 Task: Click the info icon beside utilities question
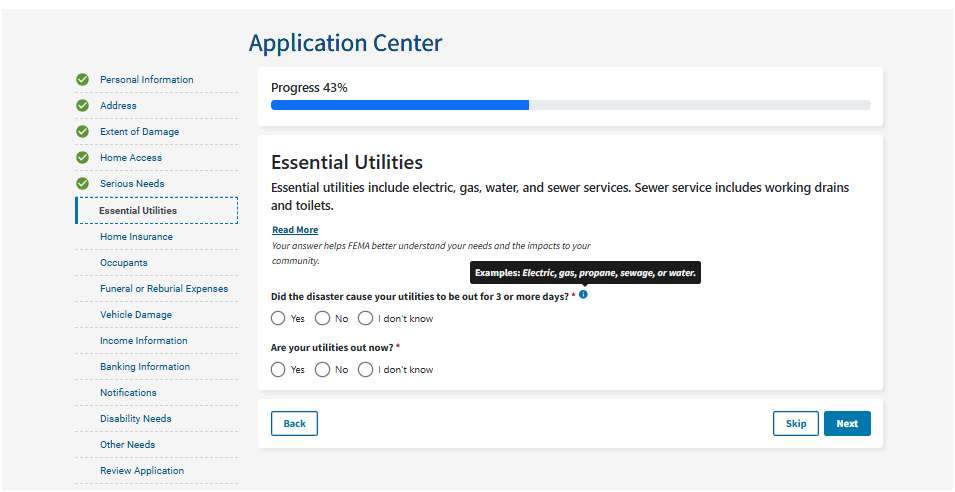click(x=583, y=295)
